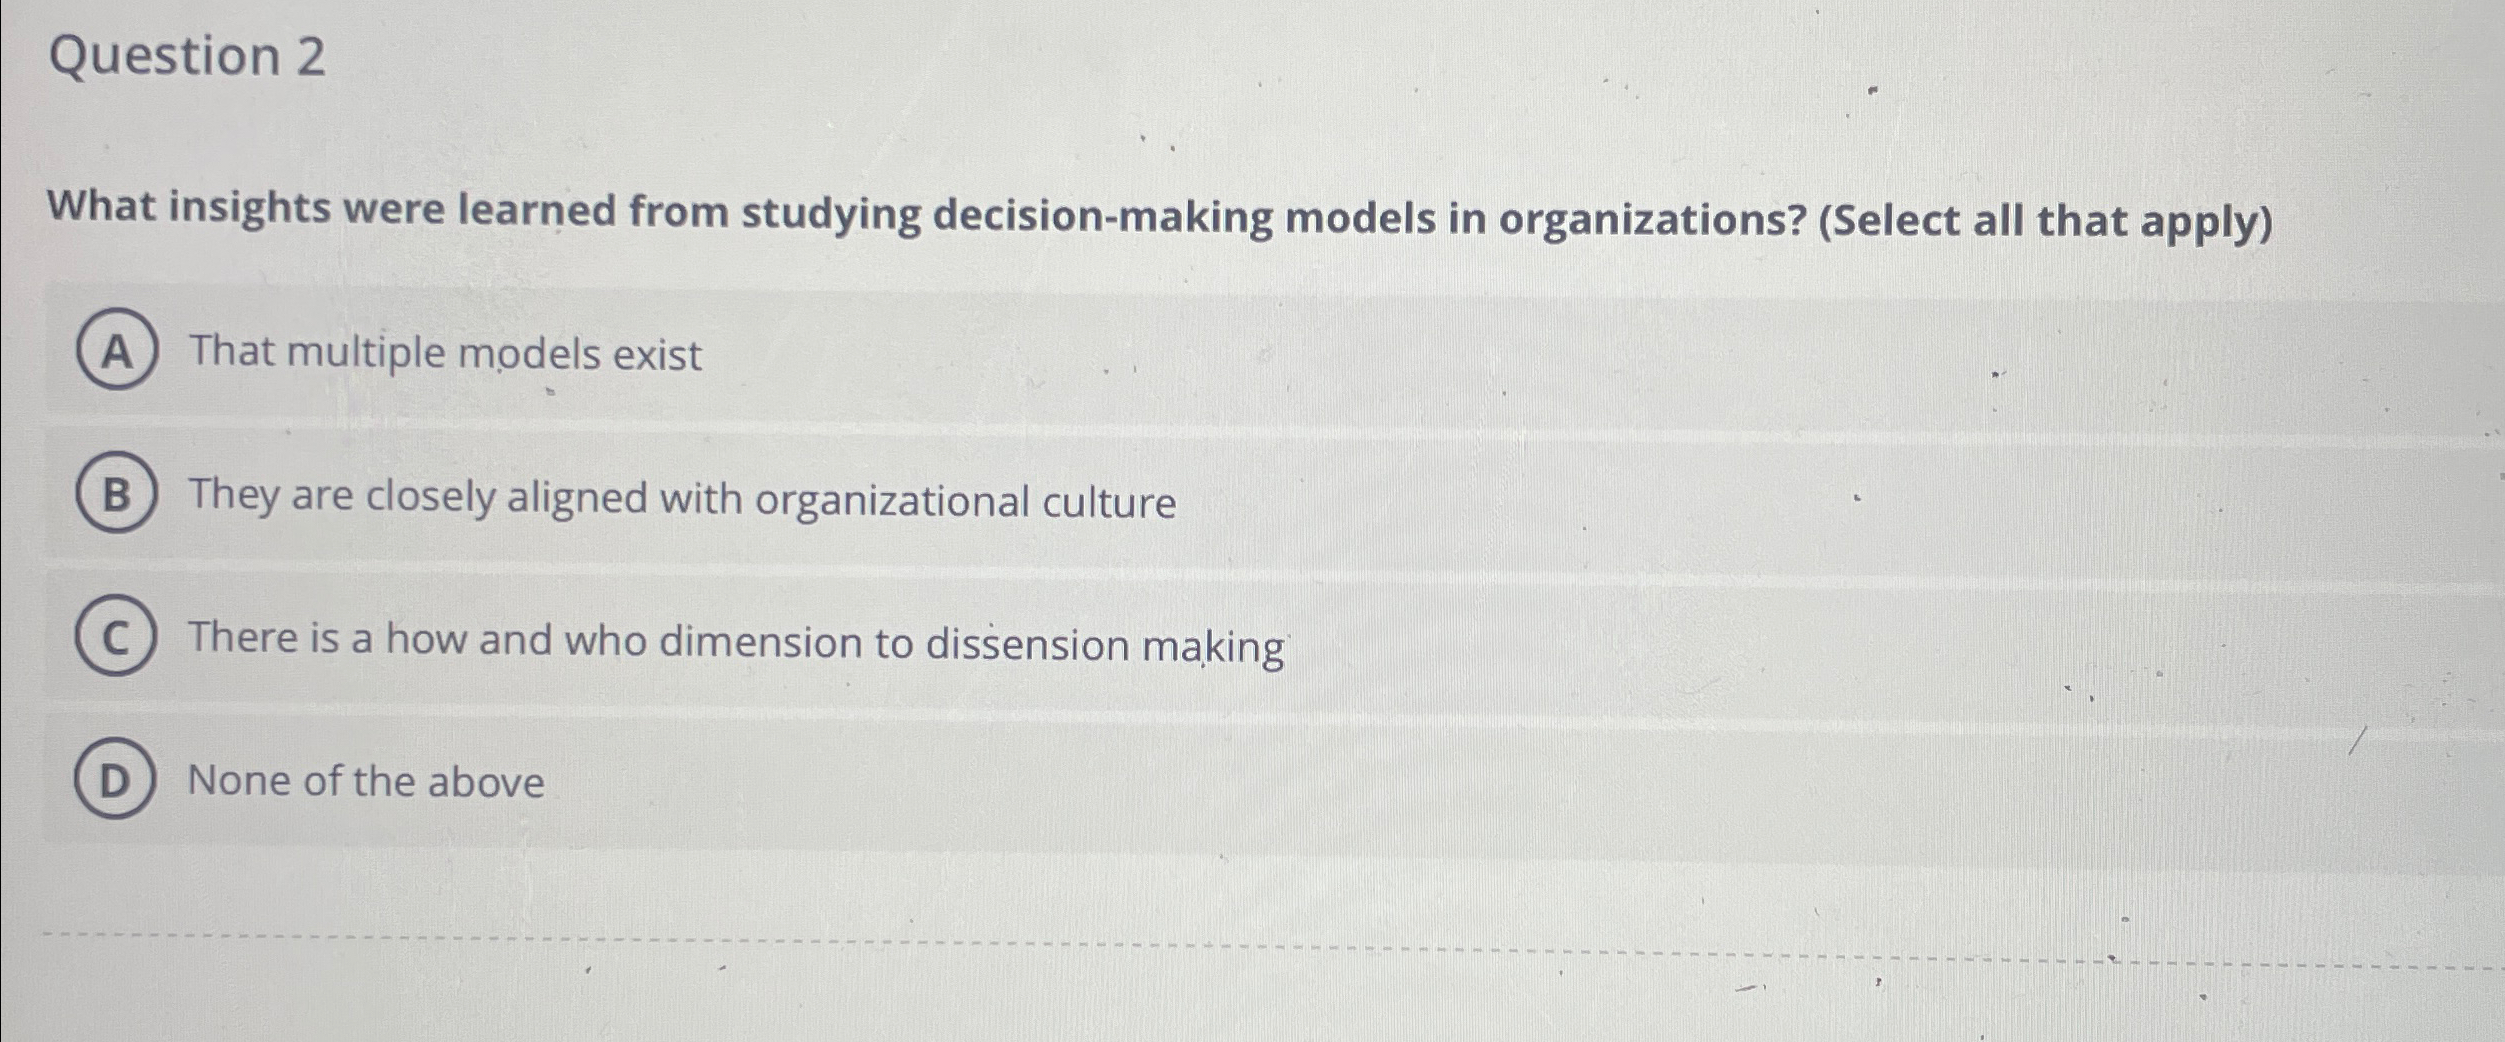Click the letter D inside its circle

point(117,782)
